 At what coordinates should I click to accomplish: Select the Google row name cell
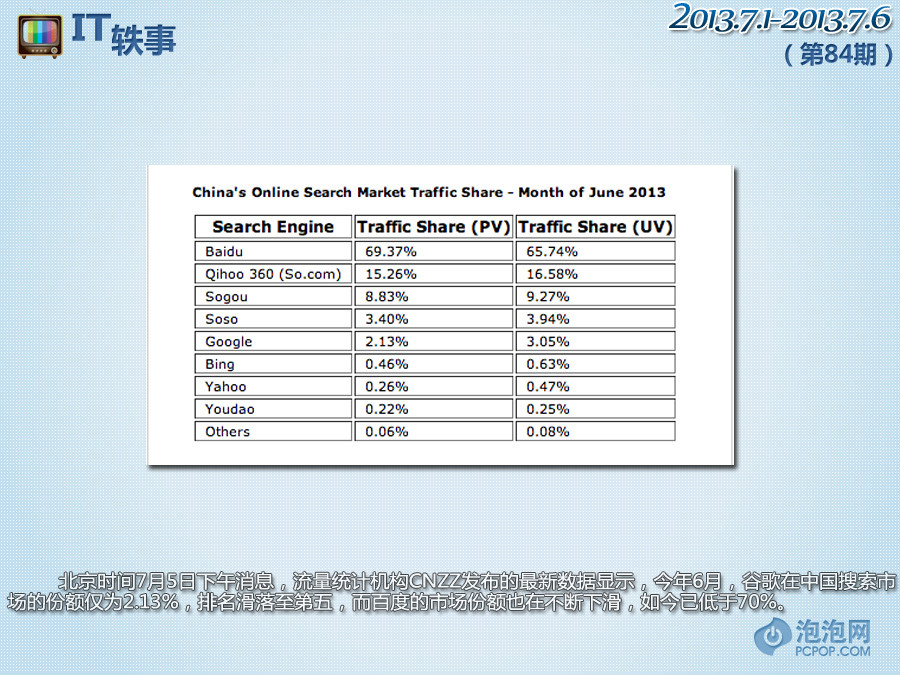(x=273, y=342)
